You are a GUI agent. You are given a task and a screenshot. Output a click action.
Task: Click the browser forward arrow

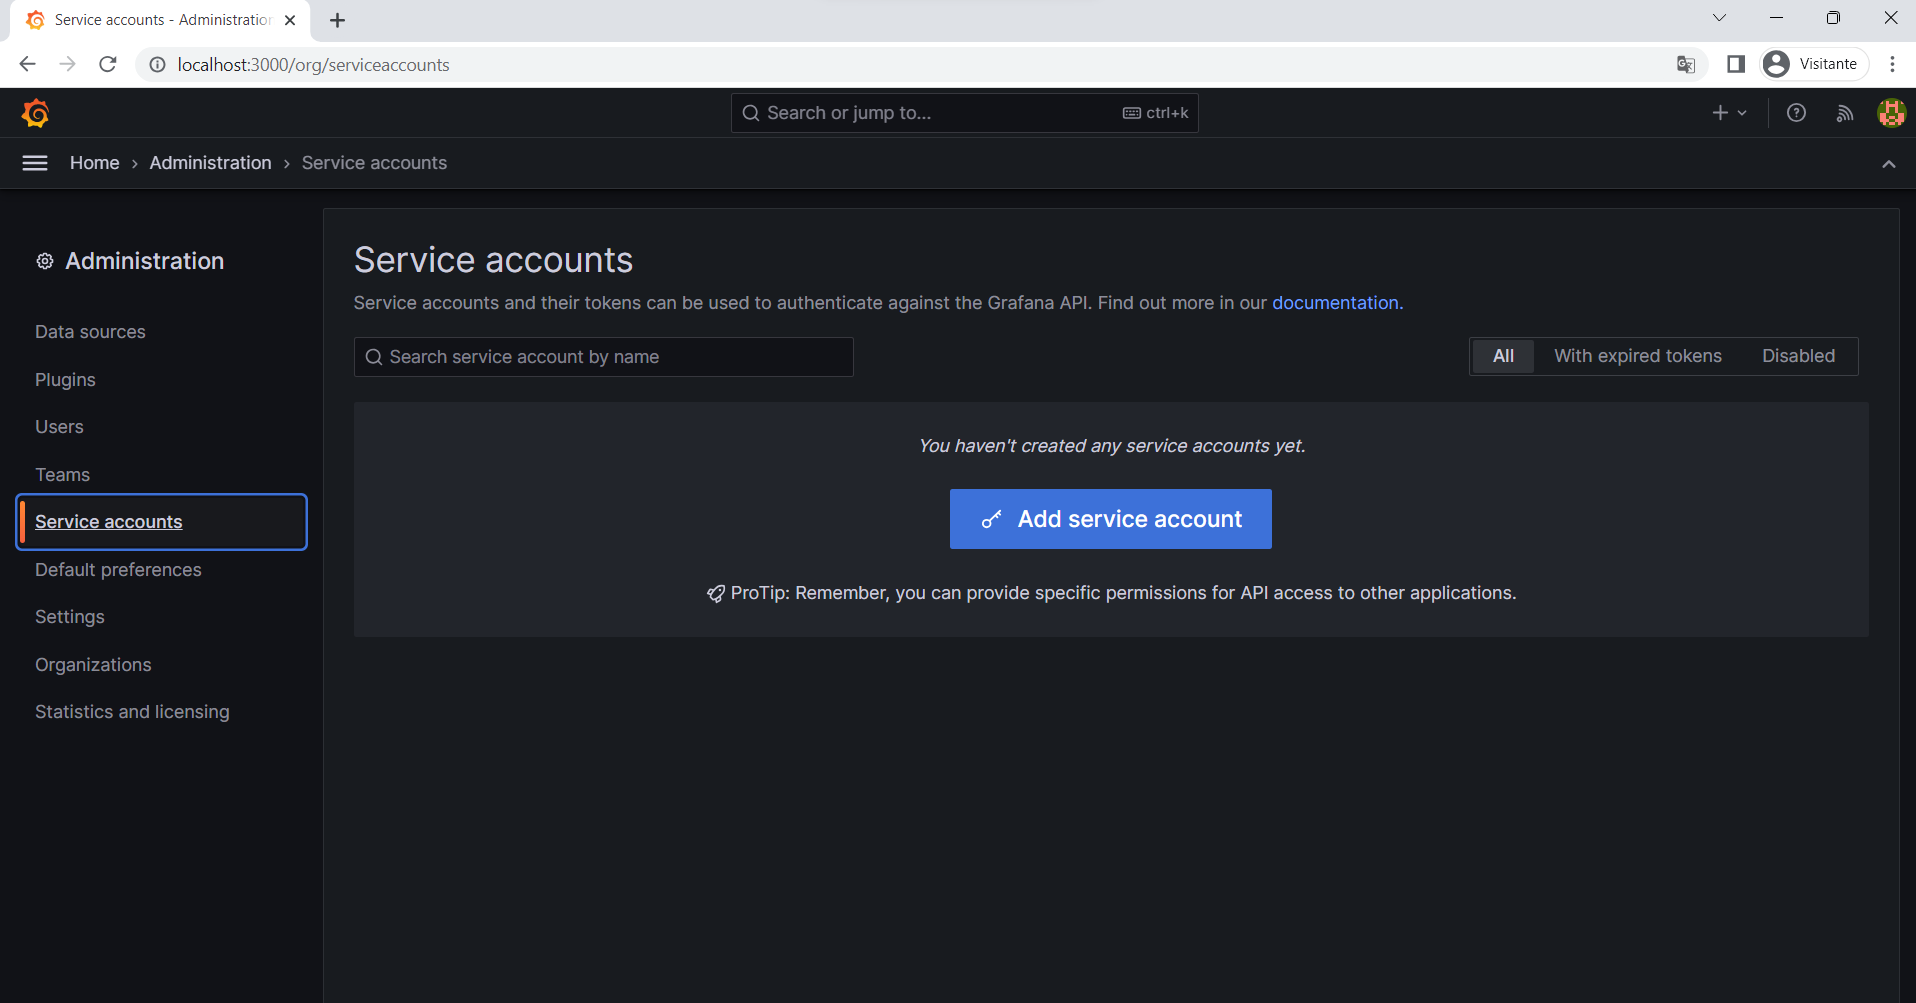pos(67,64)
